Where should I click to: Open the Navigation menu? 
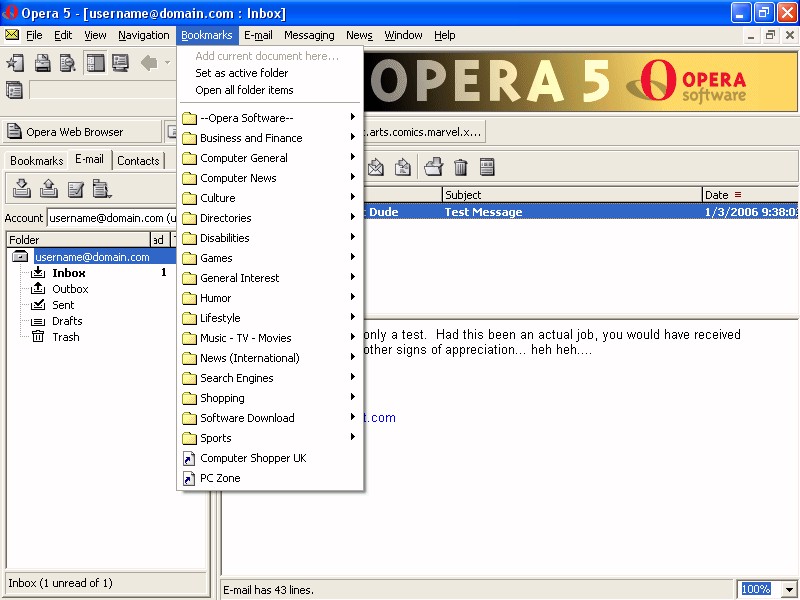tap(144, 35)
